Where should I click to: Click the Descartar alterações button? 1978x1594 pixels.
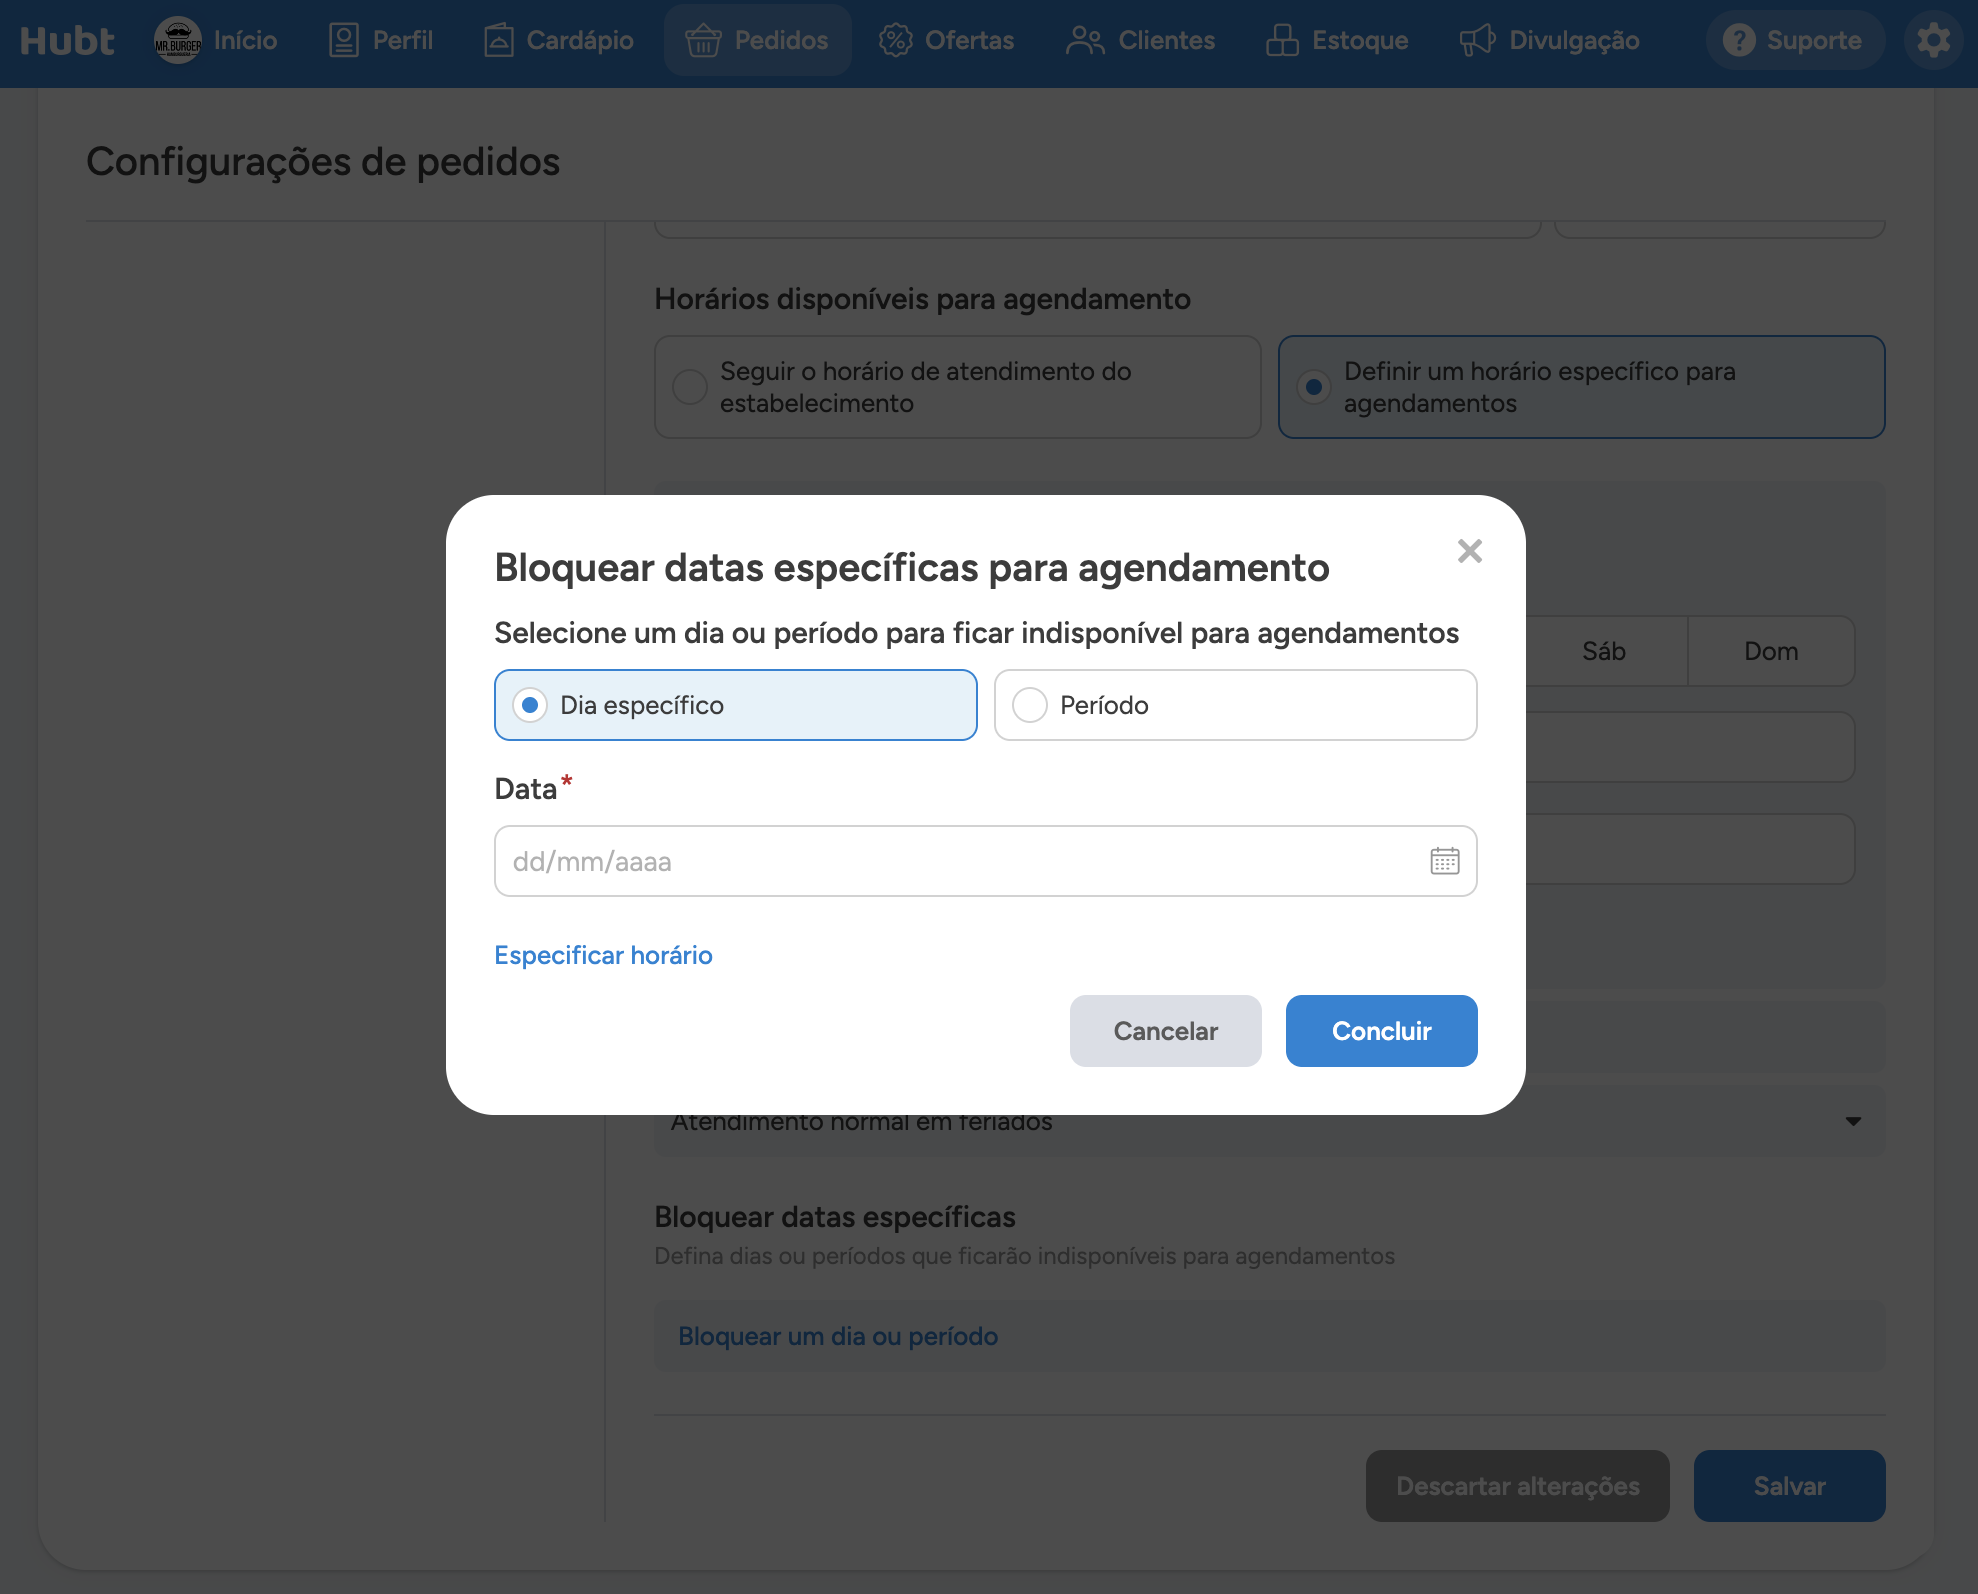click(x=1518, y=1486)
